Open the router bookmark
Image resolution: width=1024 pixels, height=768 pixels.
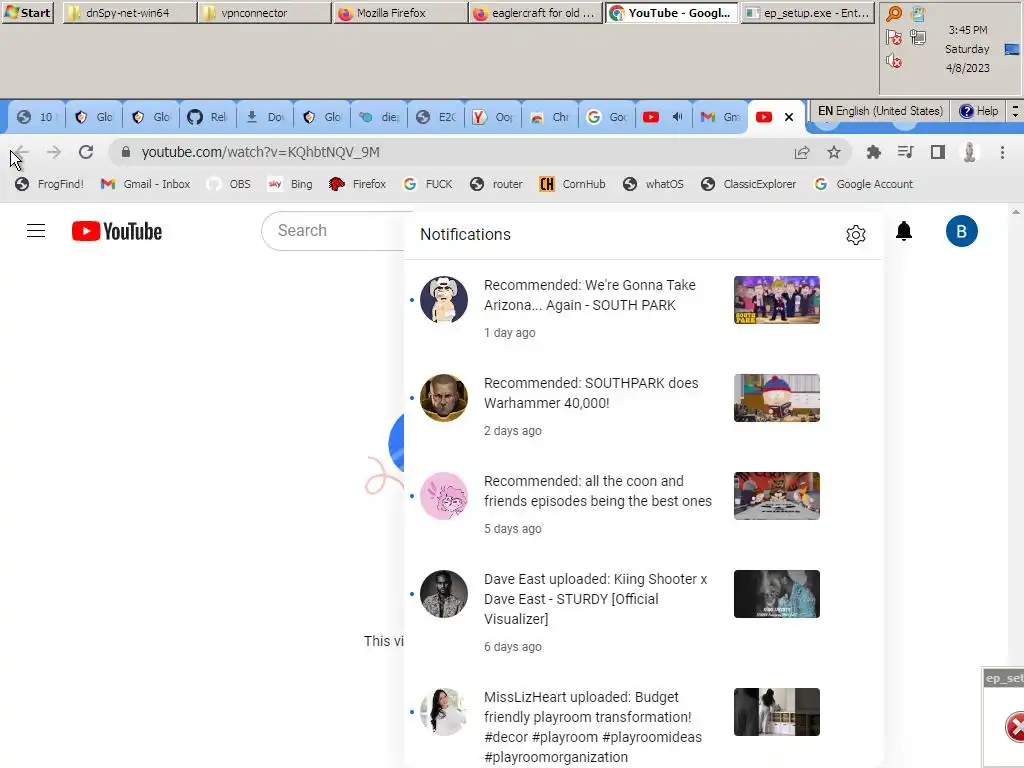click(x=496, y=184)
